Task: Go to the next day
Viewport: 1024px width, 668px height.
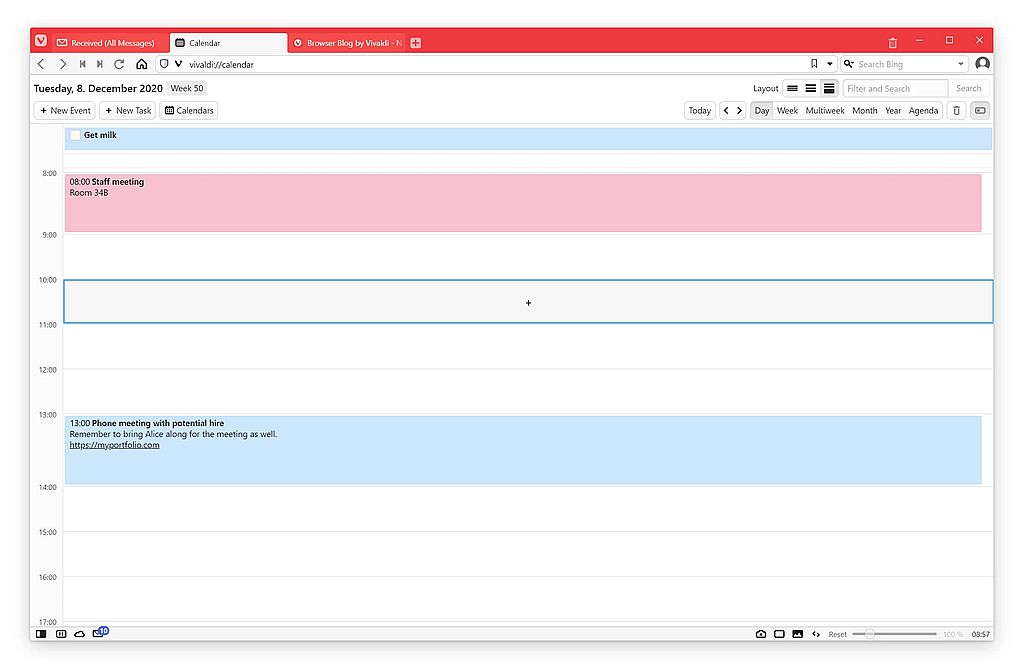Action: click(739, 110)
